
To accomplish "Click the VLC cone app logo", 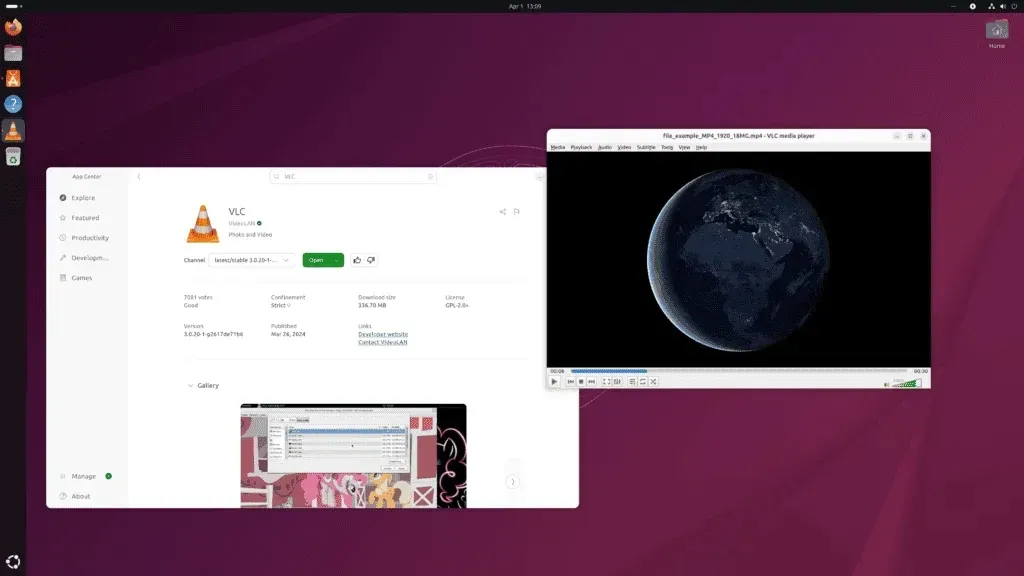I will (x=203, y=223).
